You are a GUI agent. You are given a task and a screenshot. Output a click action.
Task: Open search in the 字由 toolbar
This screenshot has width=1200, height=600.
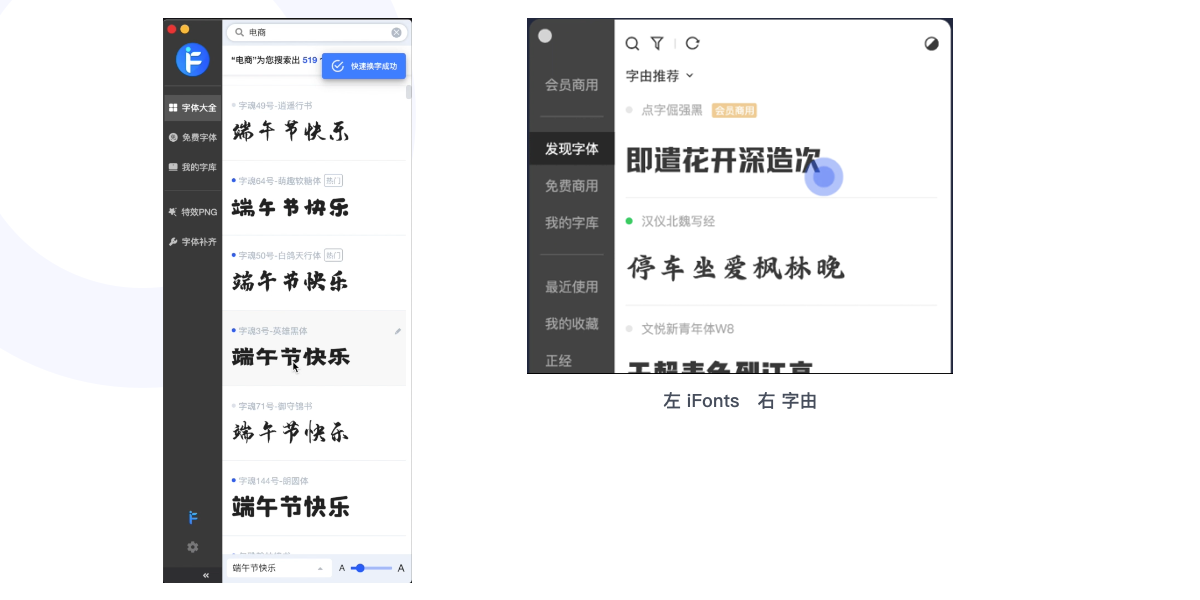632,44
